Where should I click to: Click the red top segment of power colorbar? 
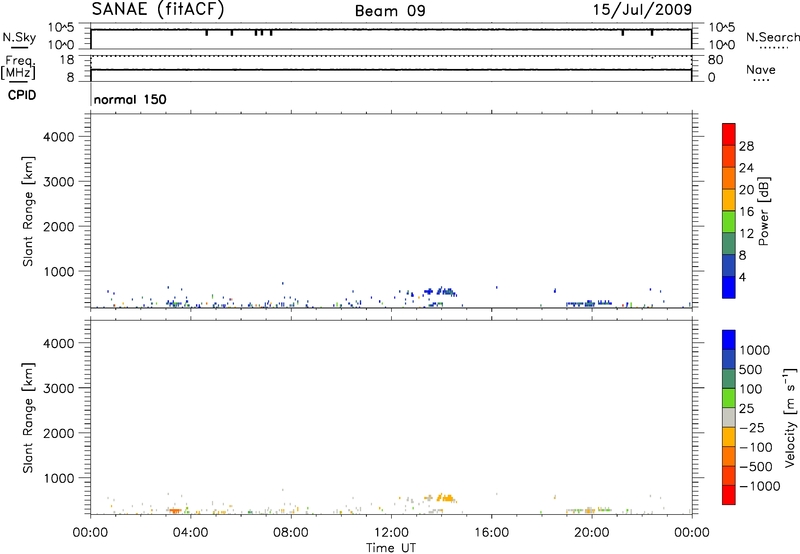point(729,134)
